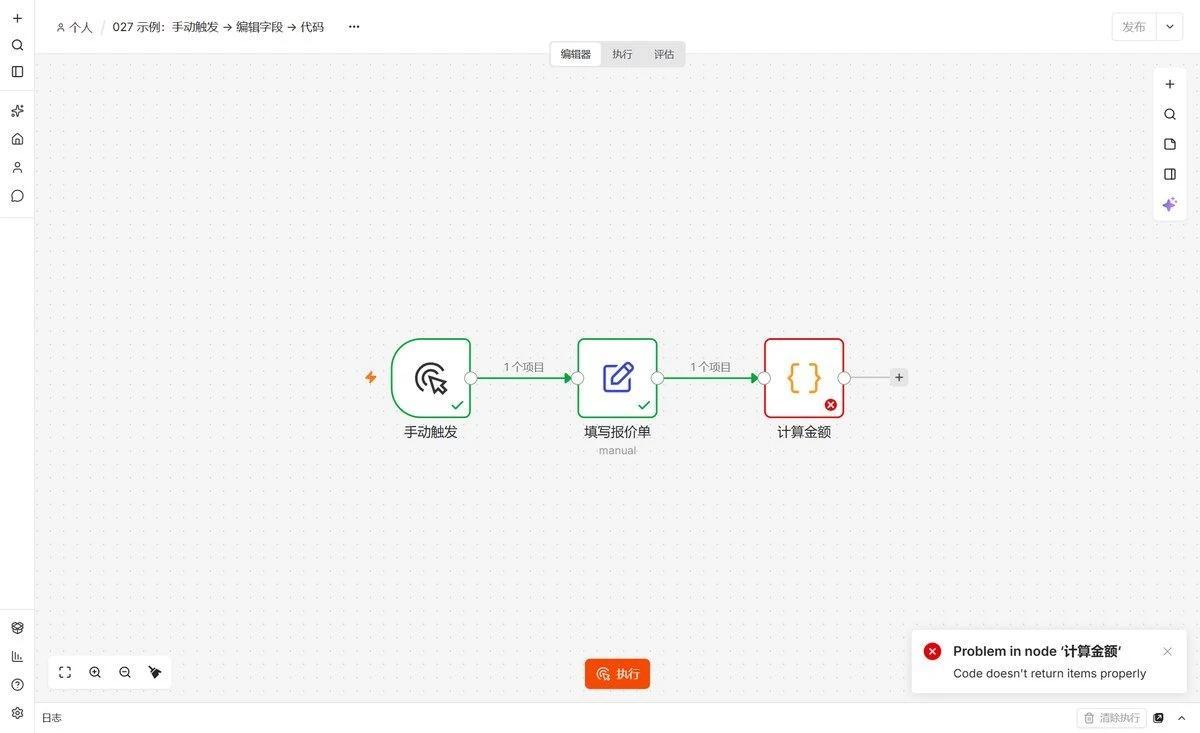Open the cube templates icon in sidebar

[17, 628]
